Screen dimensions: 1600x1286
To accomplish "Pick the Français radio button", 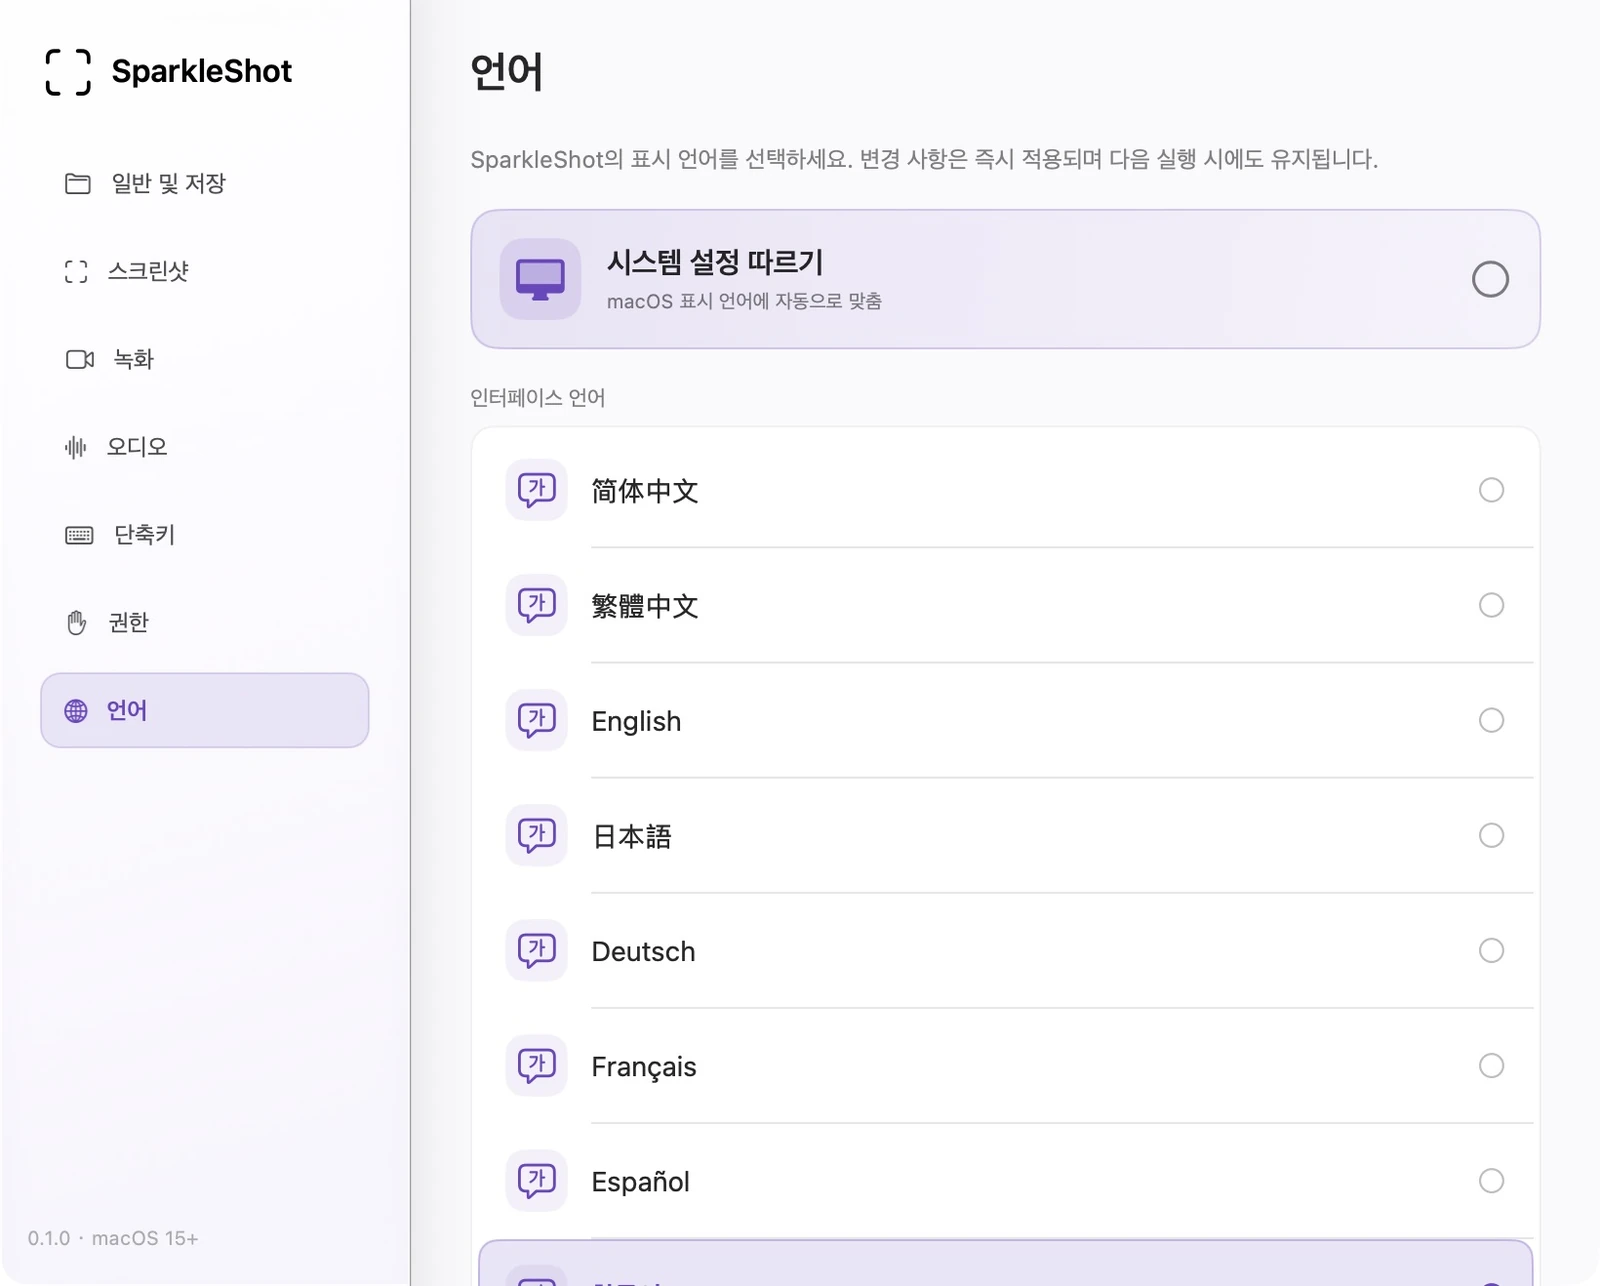I will click(x=1491, y=1065).
